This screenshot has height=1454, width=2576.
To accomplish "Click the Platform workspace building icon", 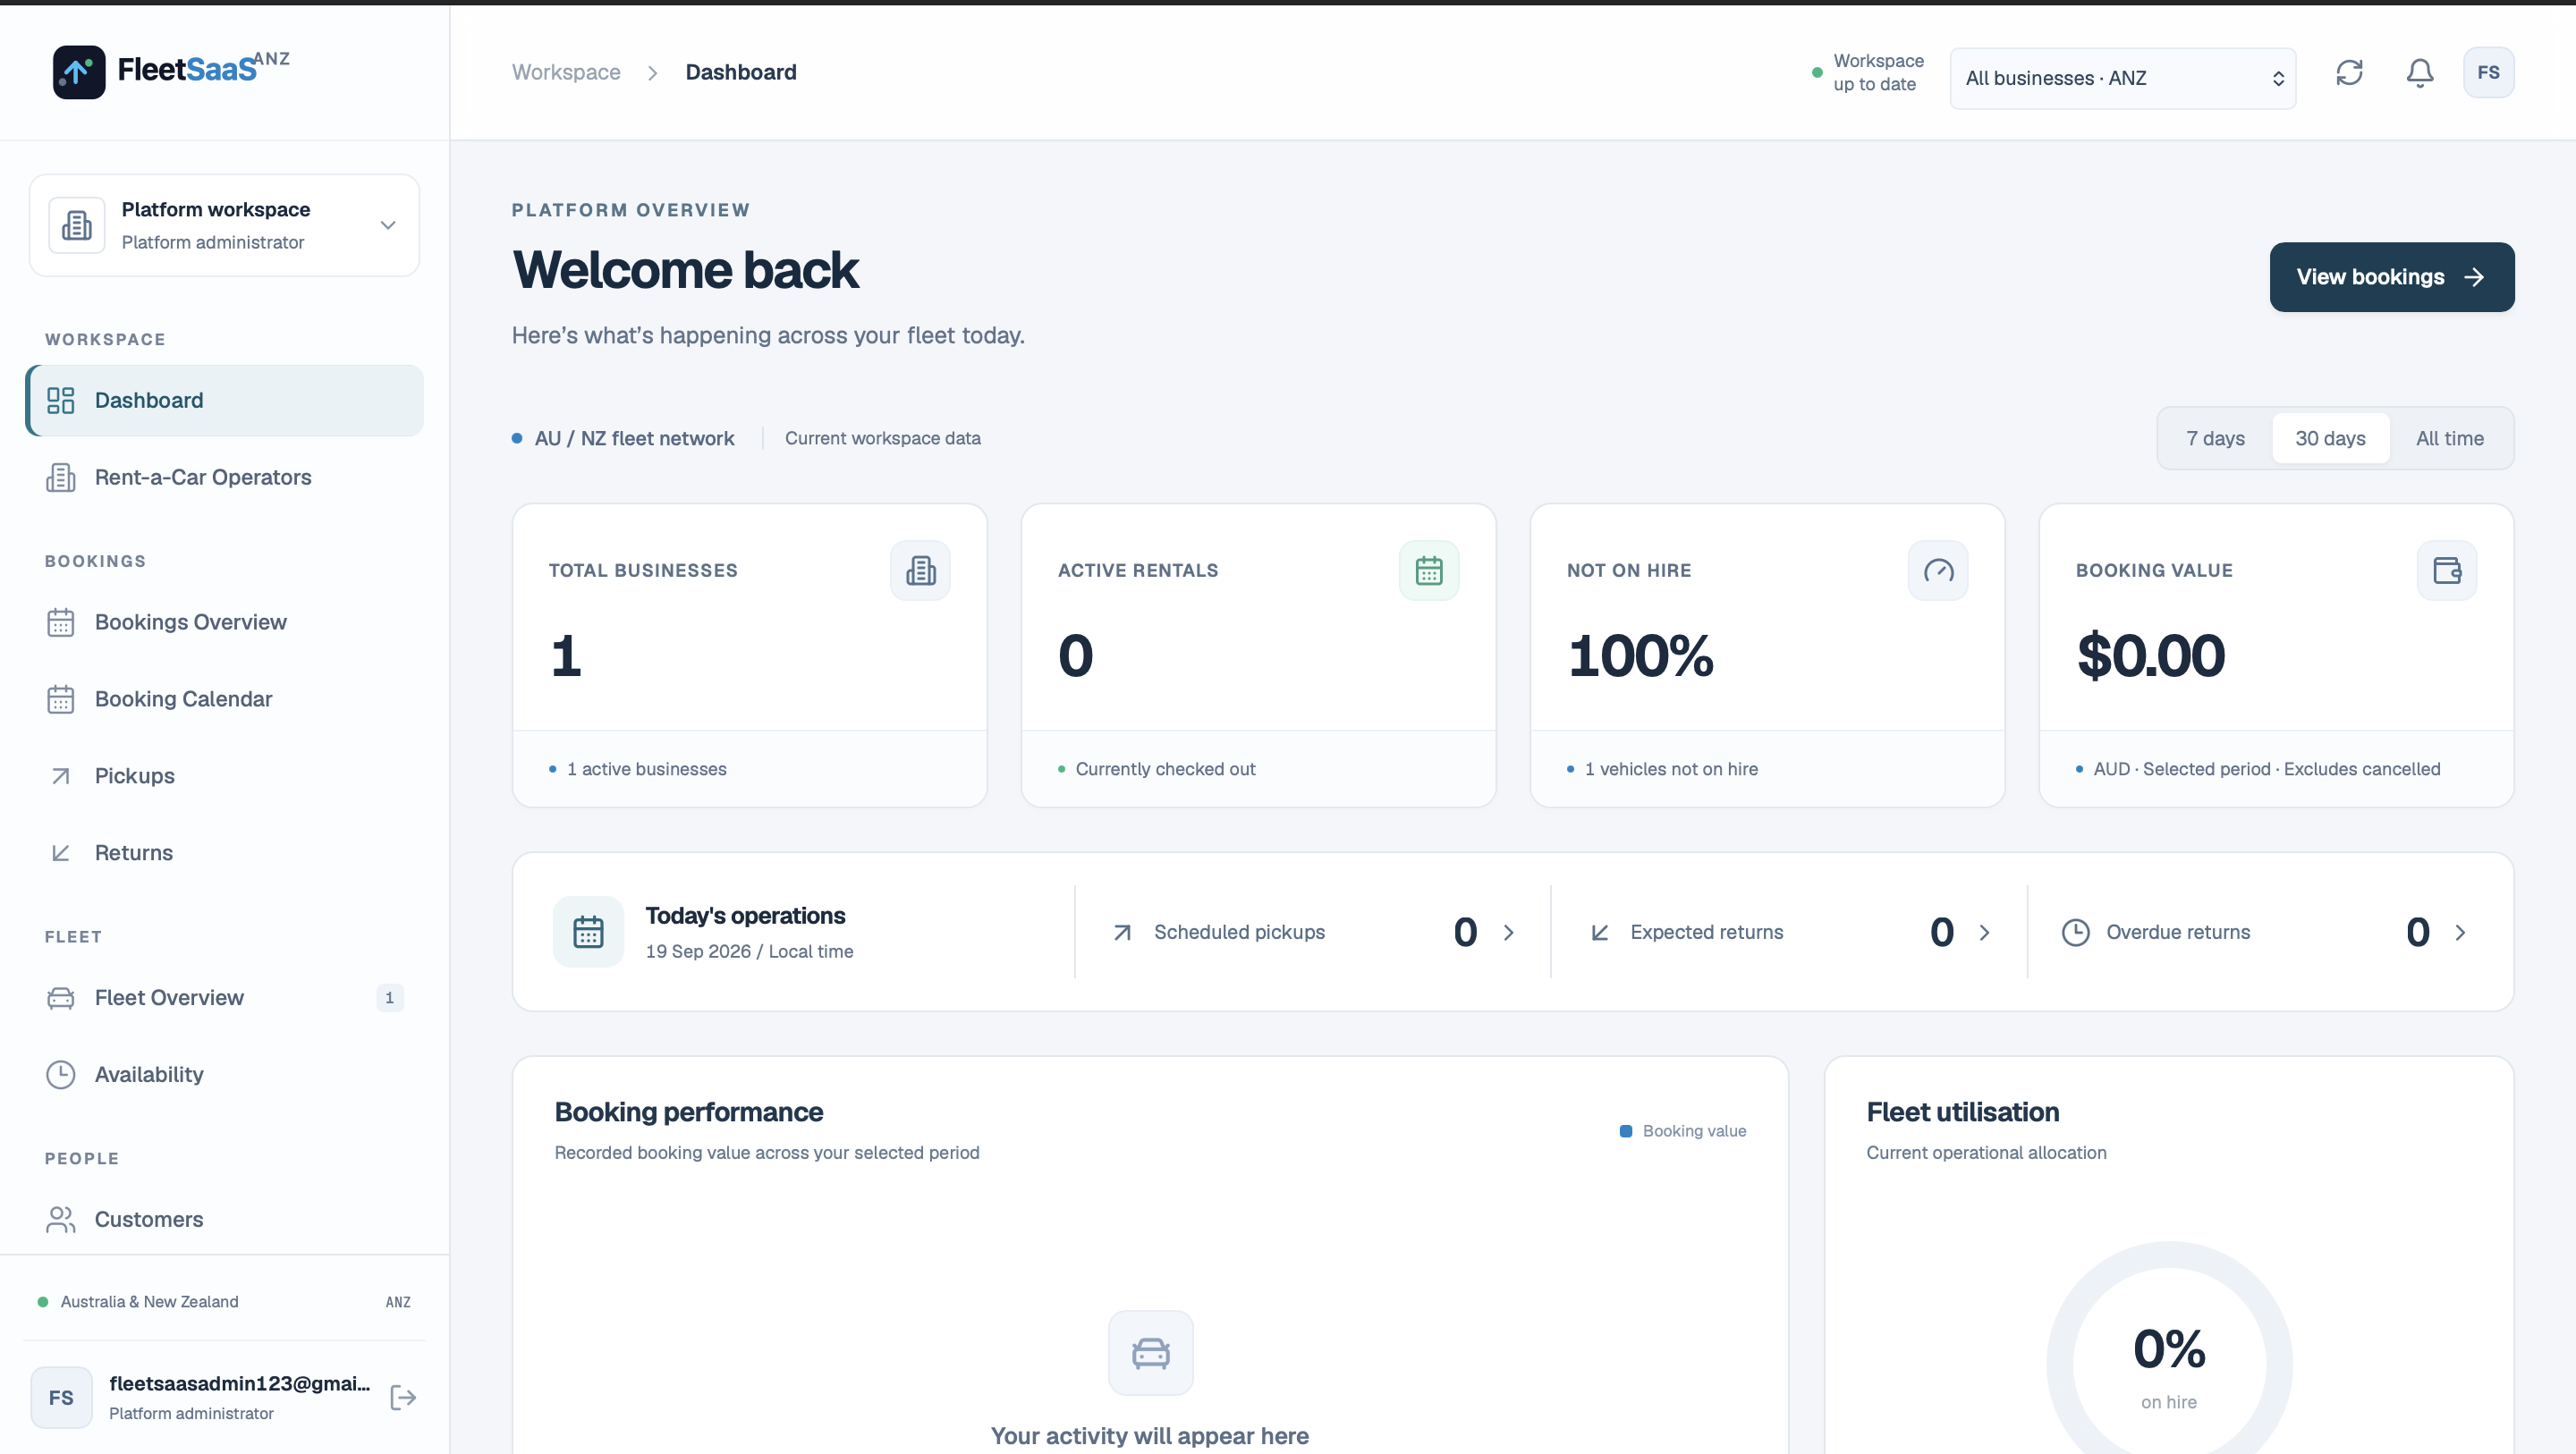I will (77, 225).
